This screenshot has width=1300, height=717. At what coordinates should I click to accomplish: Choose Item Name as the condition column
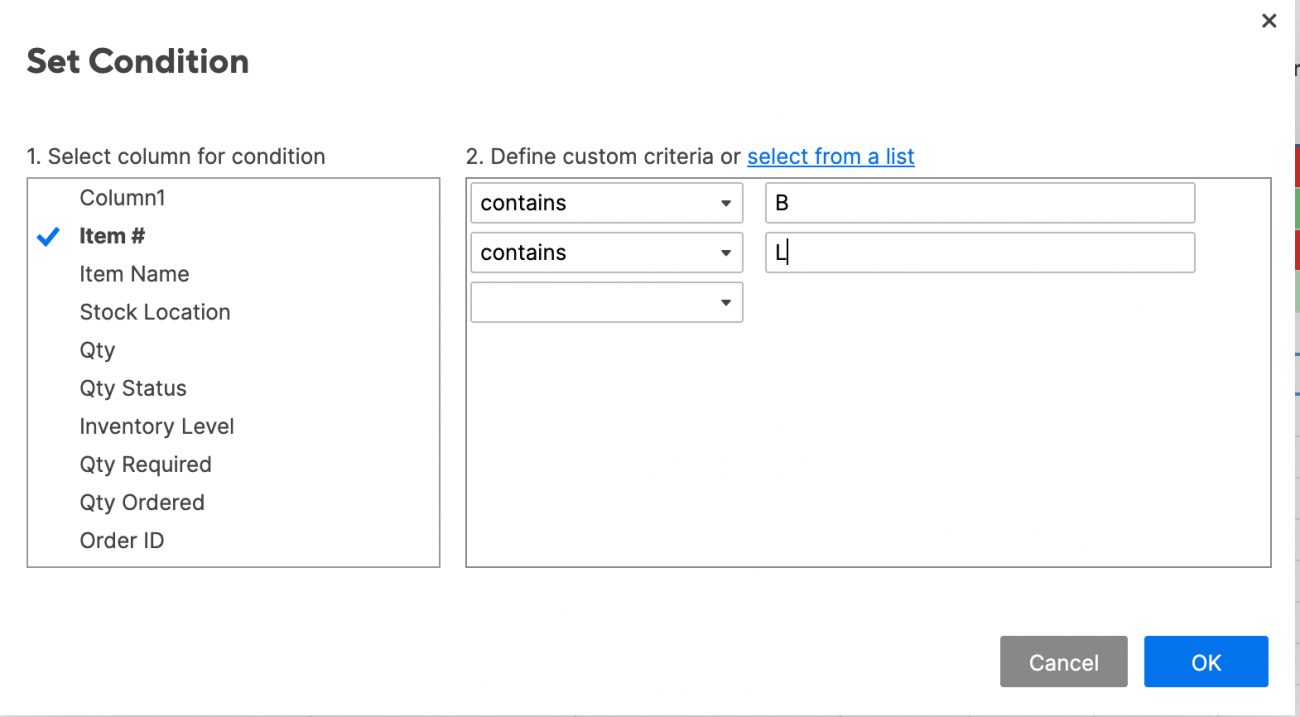(134, 273)
